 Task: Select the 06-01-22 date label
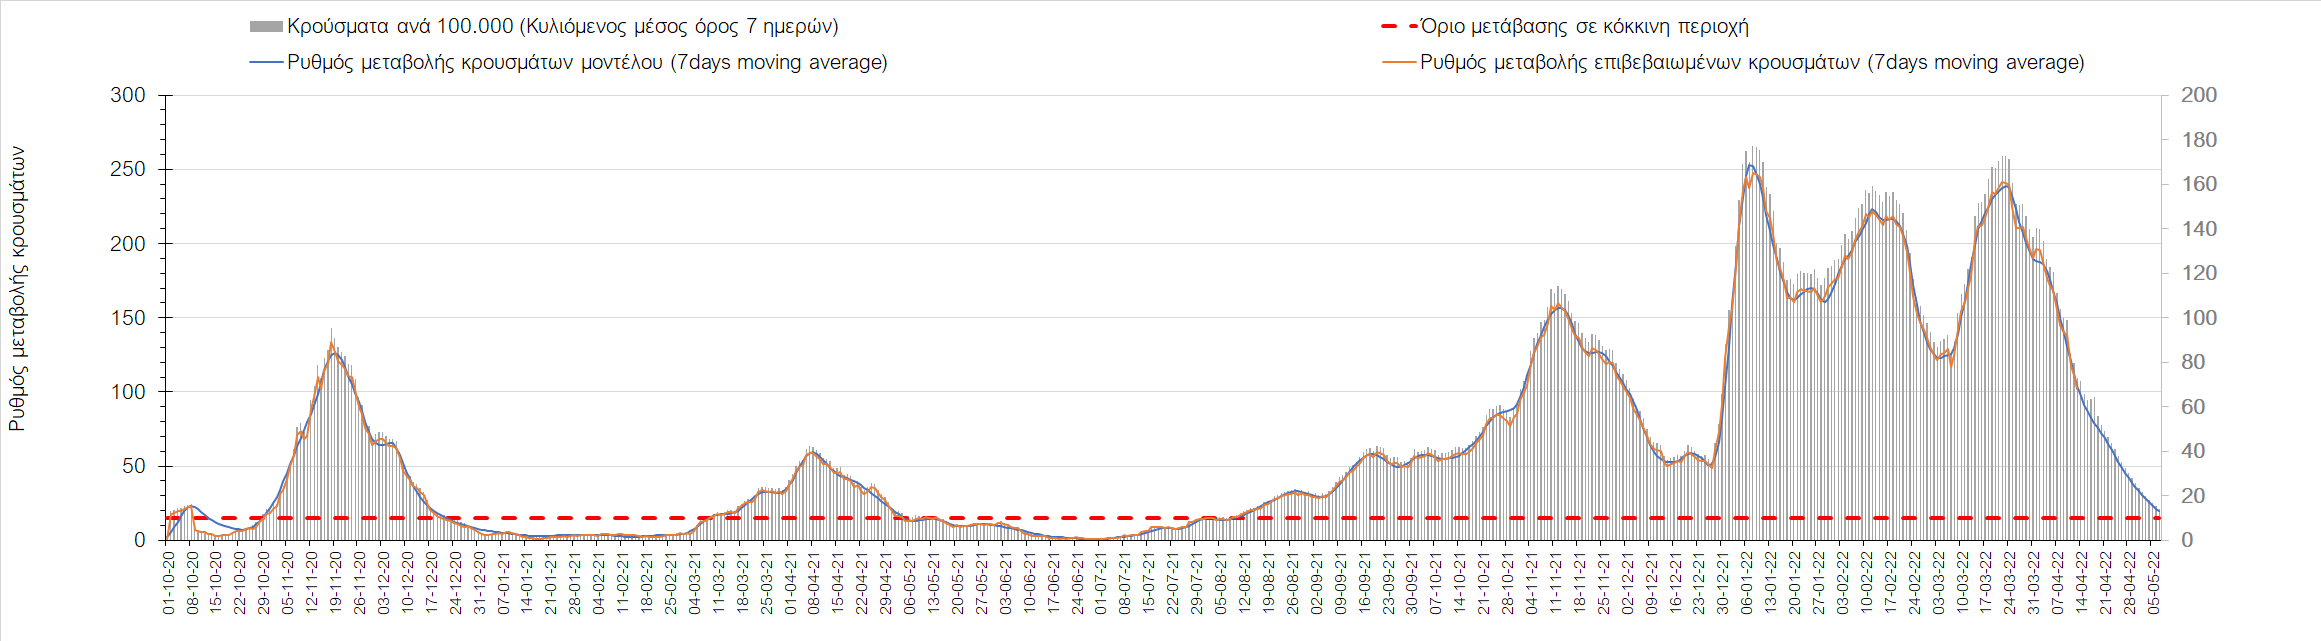(1747, 583)
